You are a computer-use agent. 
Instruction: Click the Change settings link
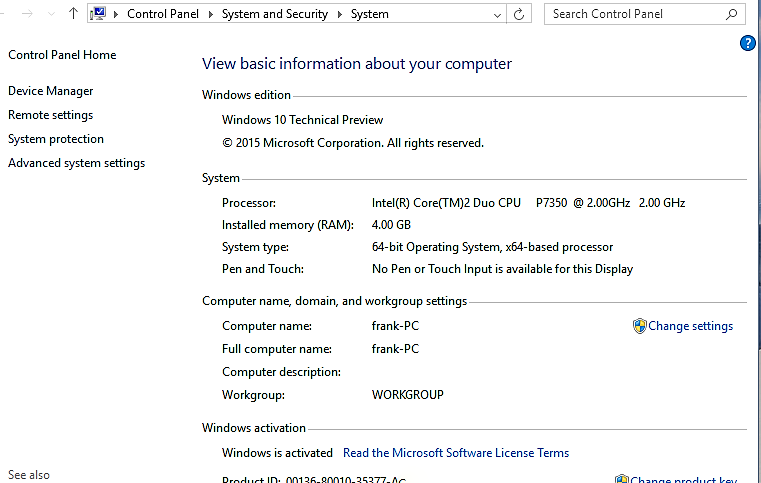[x=690, y=326]
